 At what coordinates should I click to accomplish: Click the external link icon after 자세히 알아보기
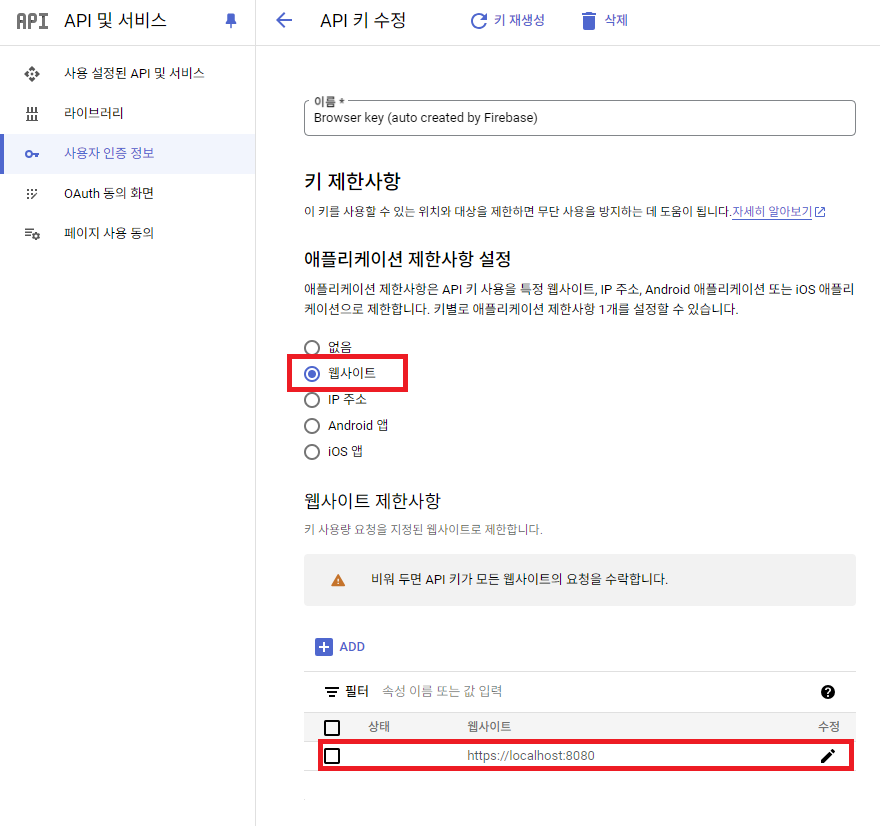820,212
